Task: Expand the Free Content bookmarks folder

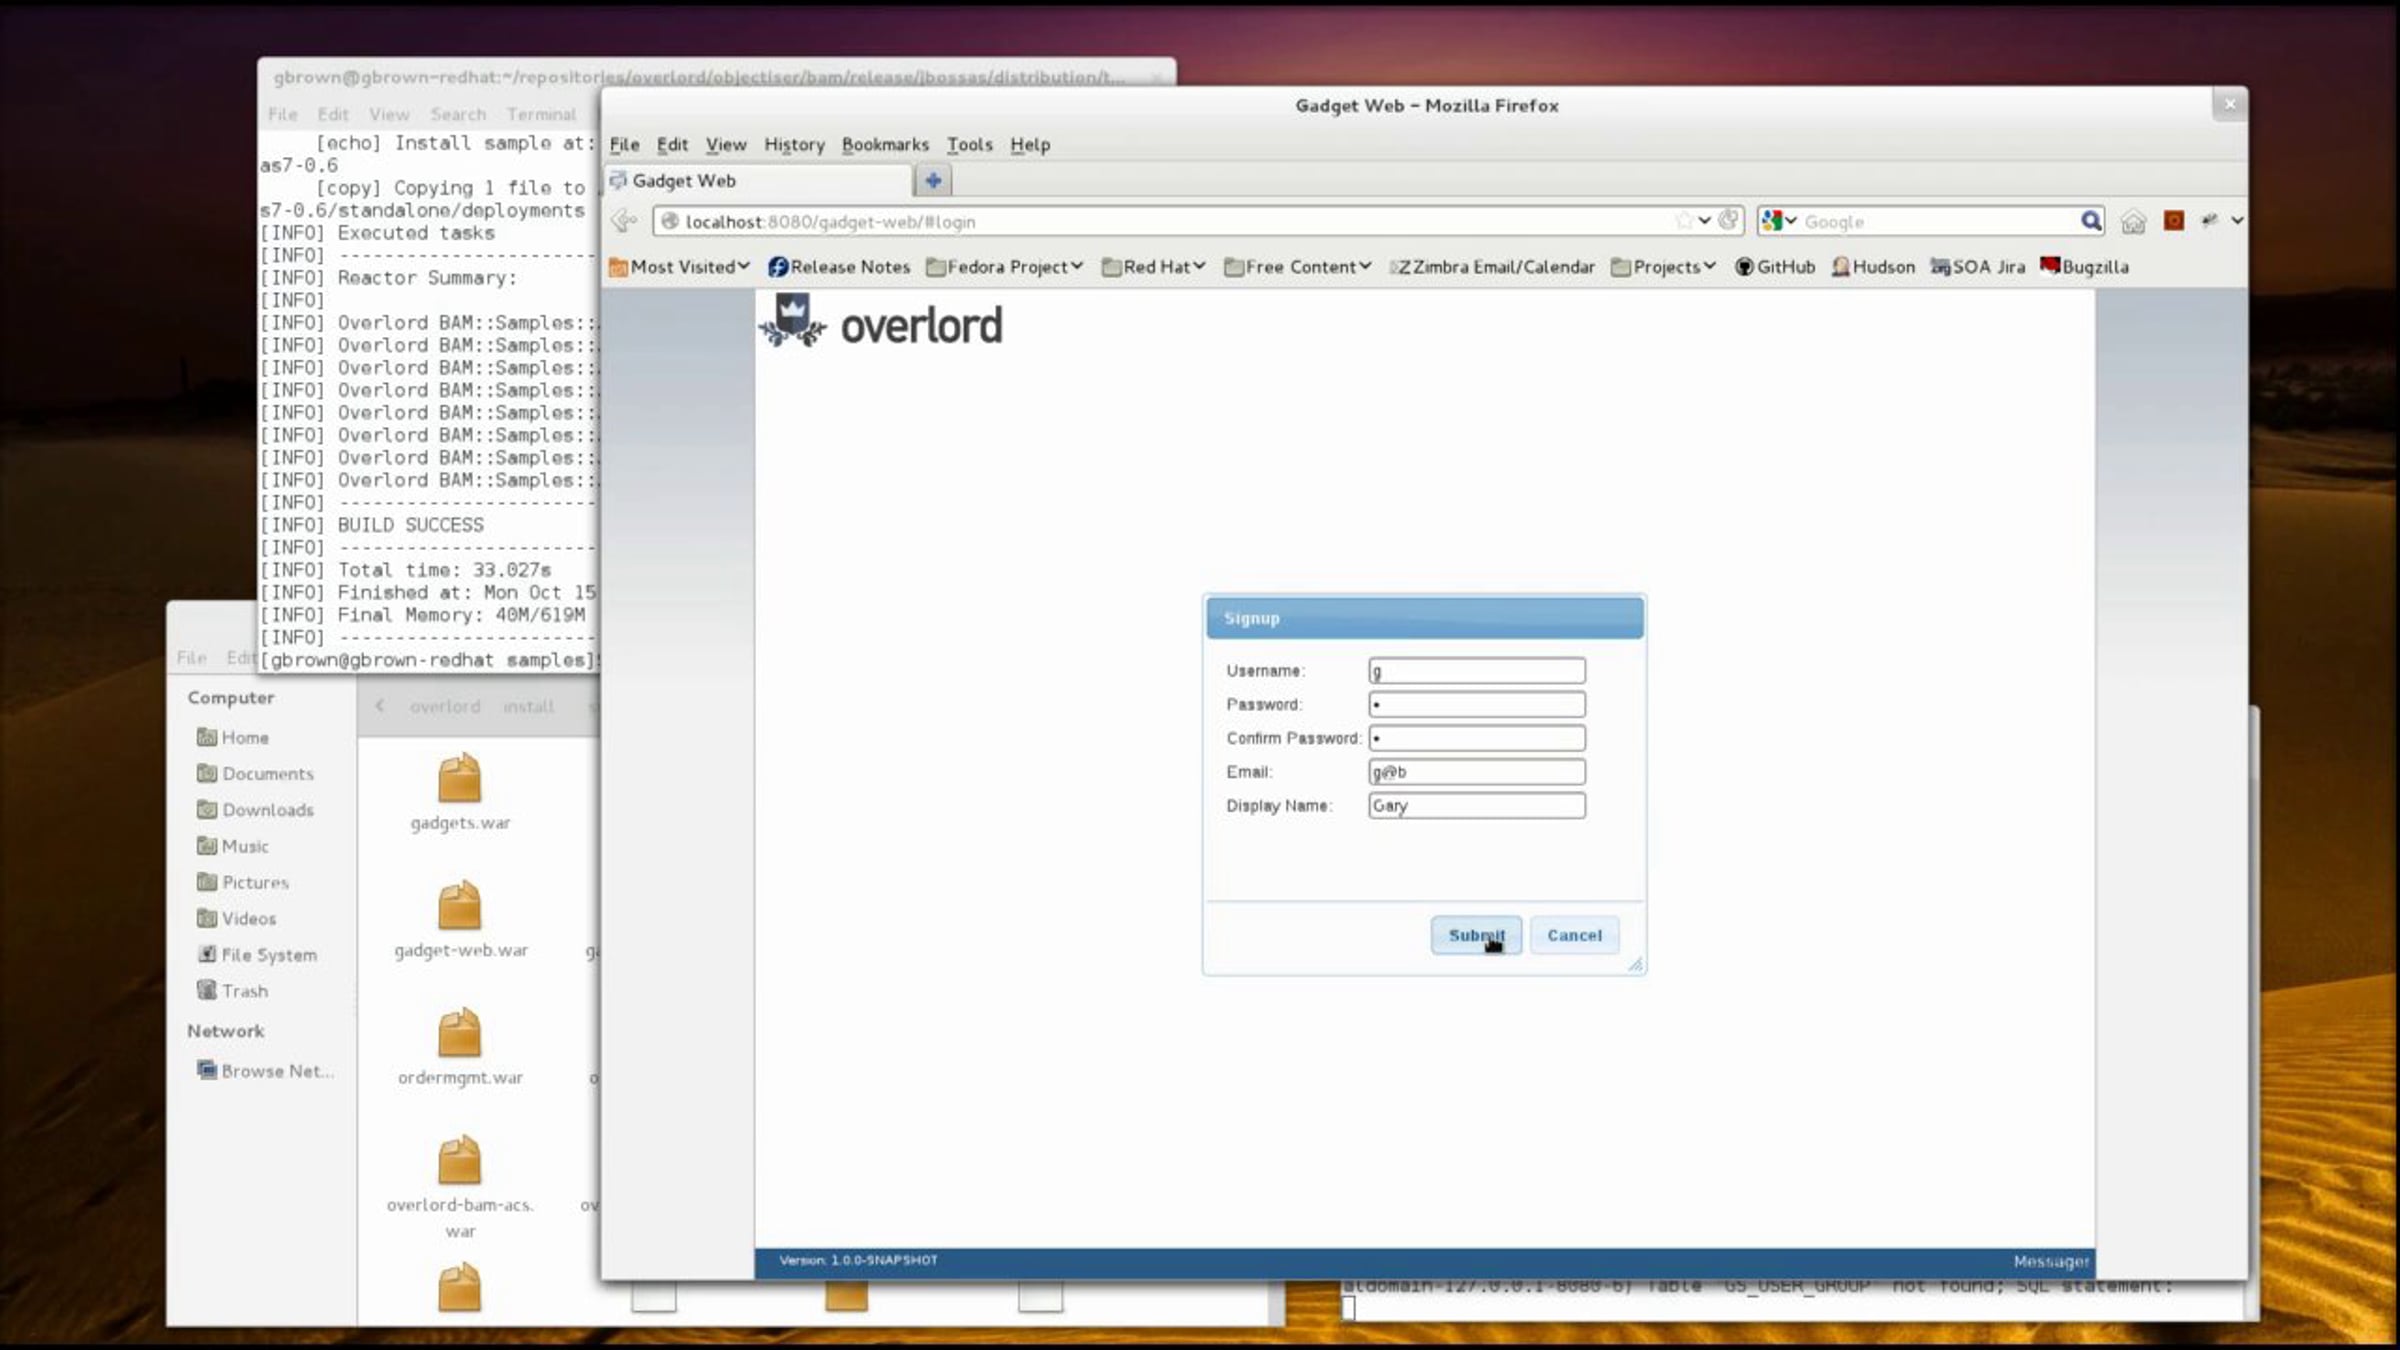Action: (1298, 267)
